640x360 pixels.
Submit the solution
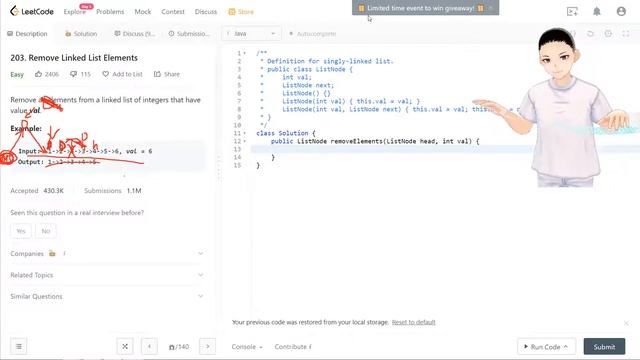pyautogui.click(x=604, y=347)
